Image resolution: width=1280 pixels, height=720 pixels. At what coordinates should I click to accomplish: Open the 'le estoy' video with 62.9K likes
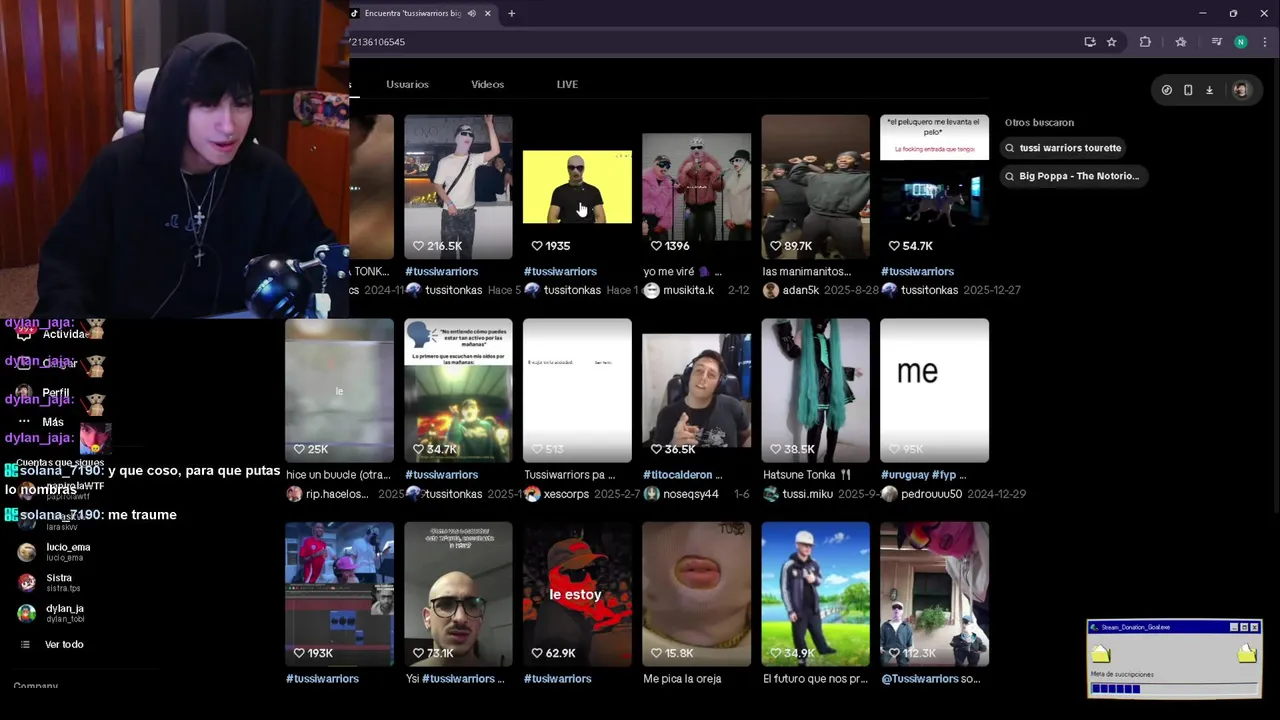577,594
